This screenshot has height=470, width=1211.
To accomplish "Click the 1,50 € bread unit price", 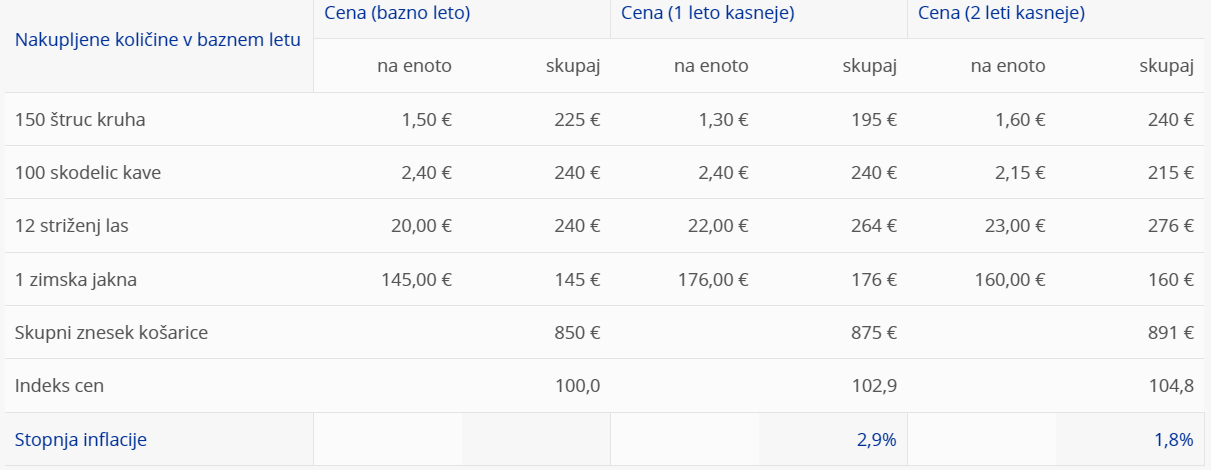I will point(426,120).
